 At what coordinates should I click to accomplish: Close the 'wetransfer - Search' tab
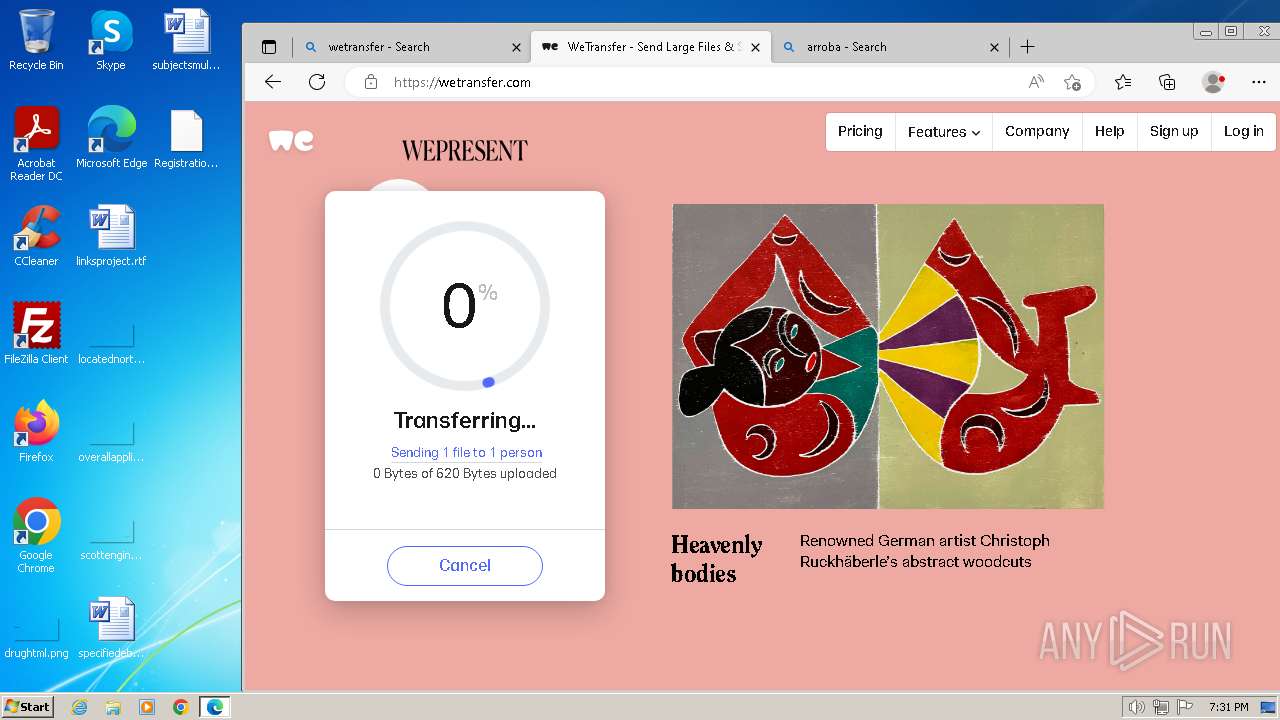point(516,47)
